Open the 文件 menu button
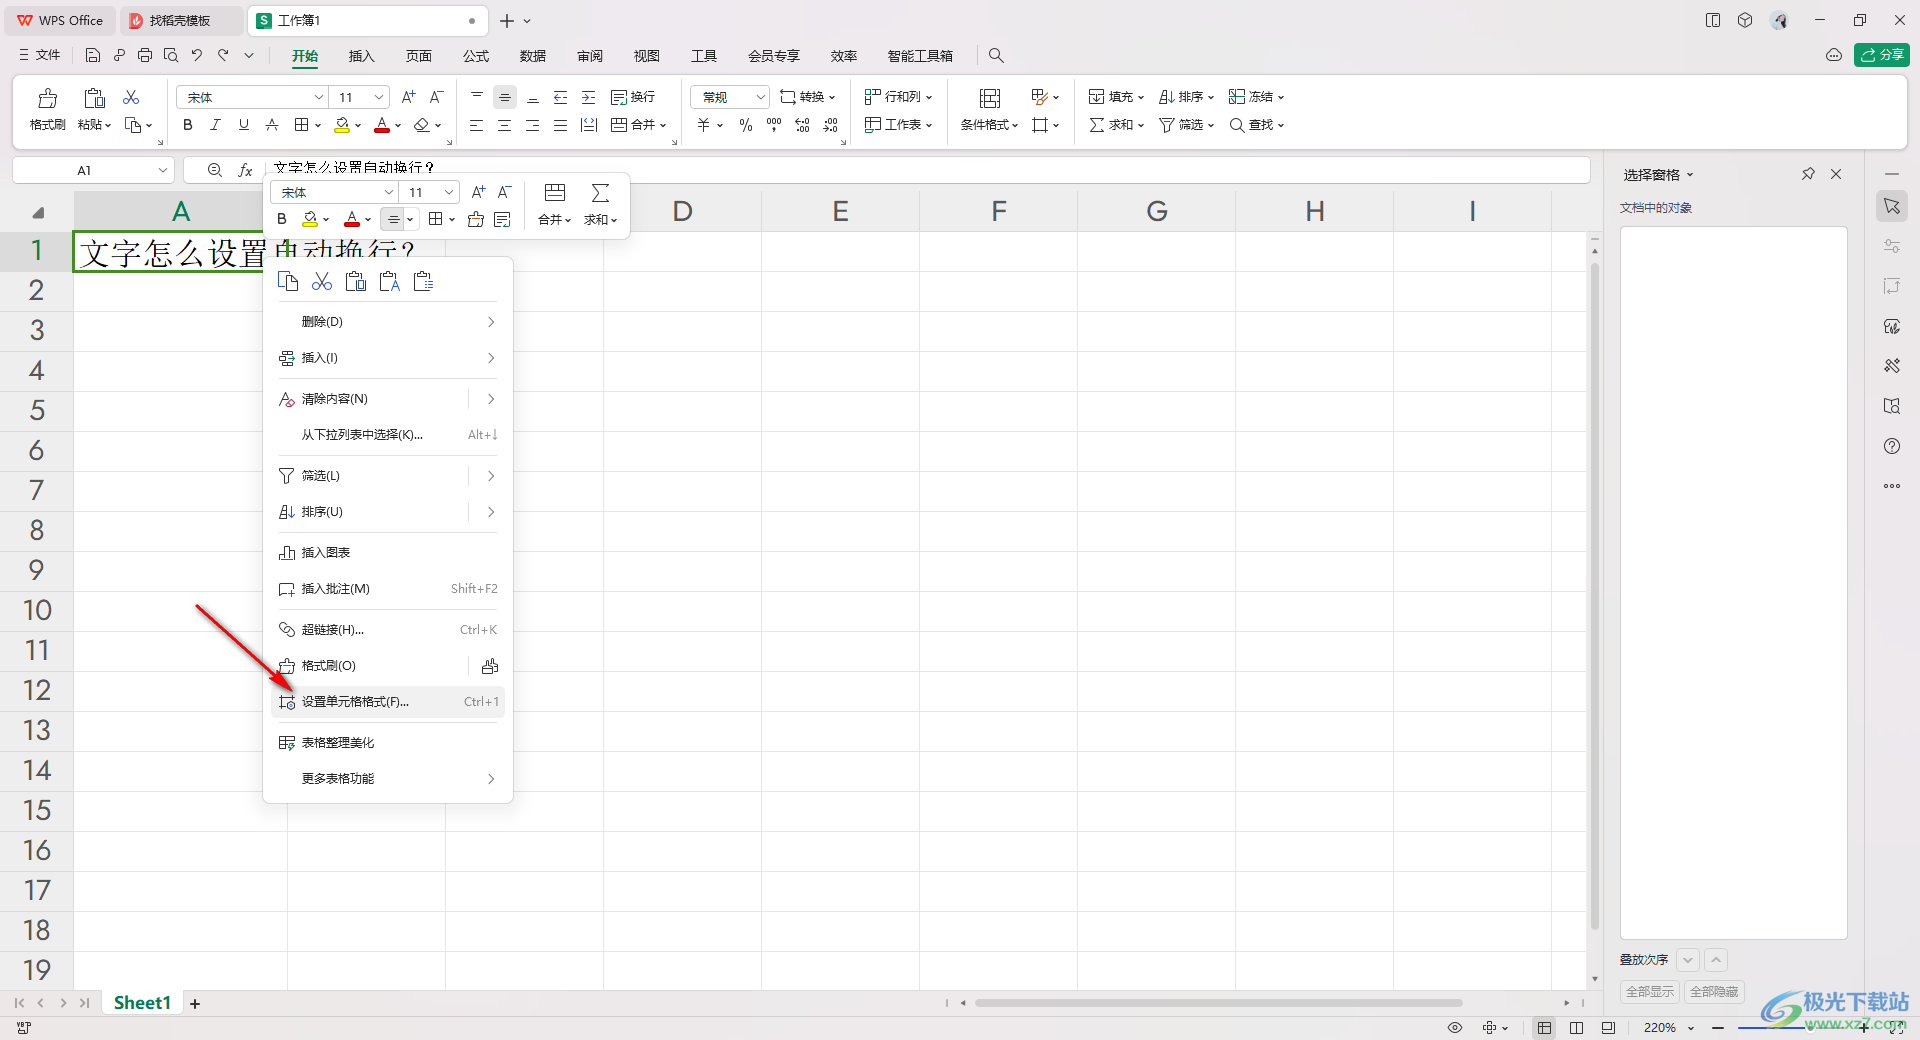Viewport: 1920px width, 1040px height. (x=40, y=55)
